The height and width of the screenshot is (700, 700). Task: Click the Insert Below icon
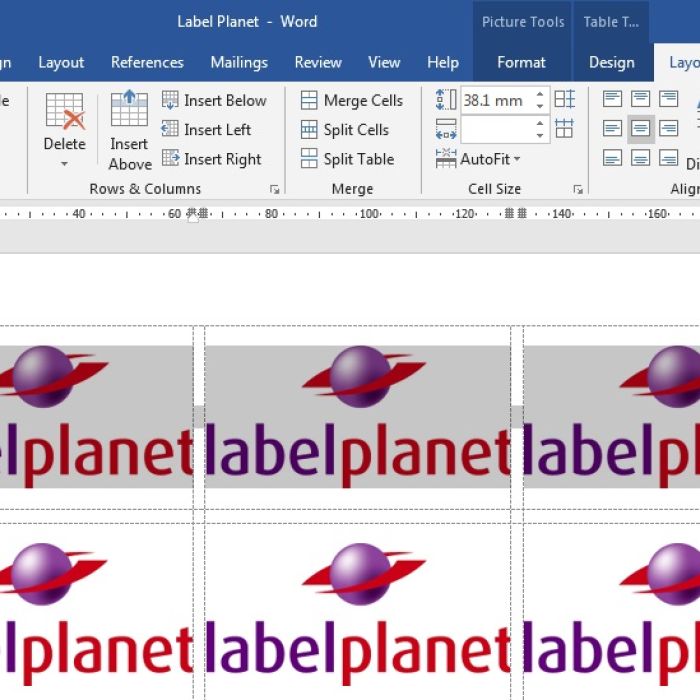170,100
